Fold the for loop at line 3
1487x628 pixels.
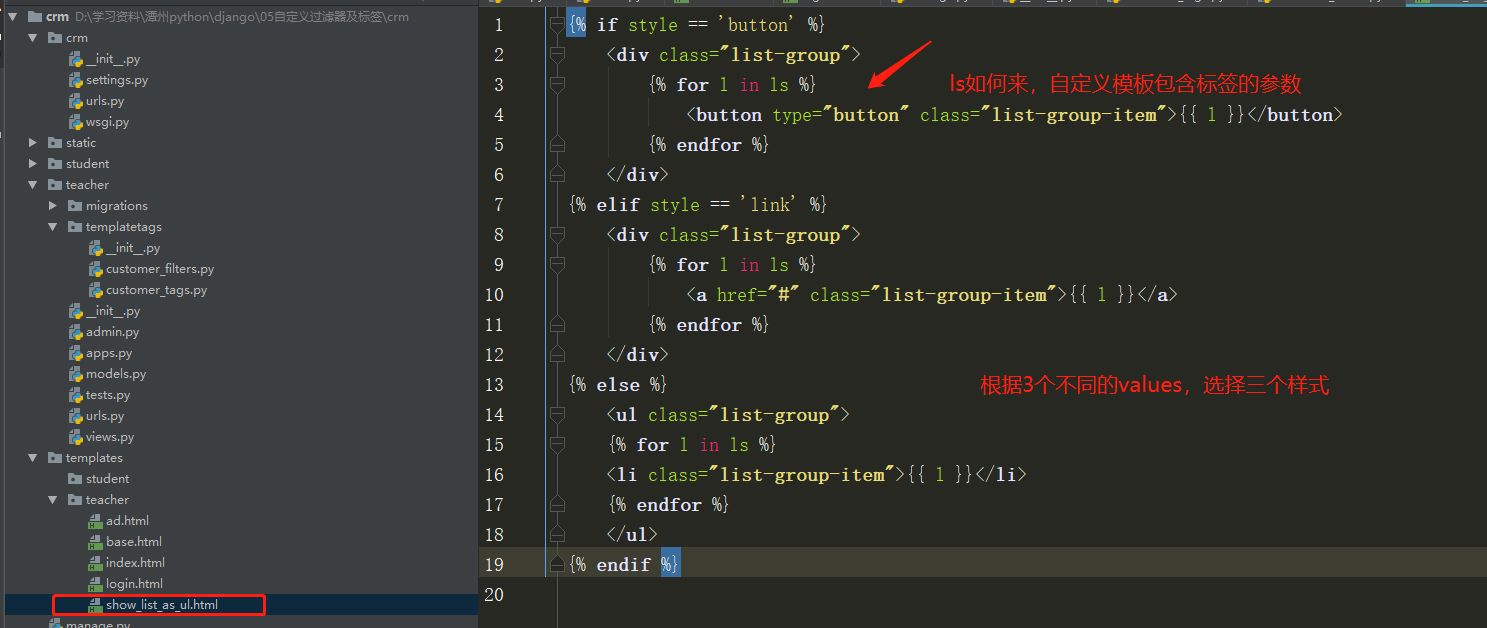[558, 85]
